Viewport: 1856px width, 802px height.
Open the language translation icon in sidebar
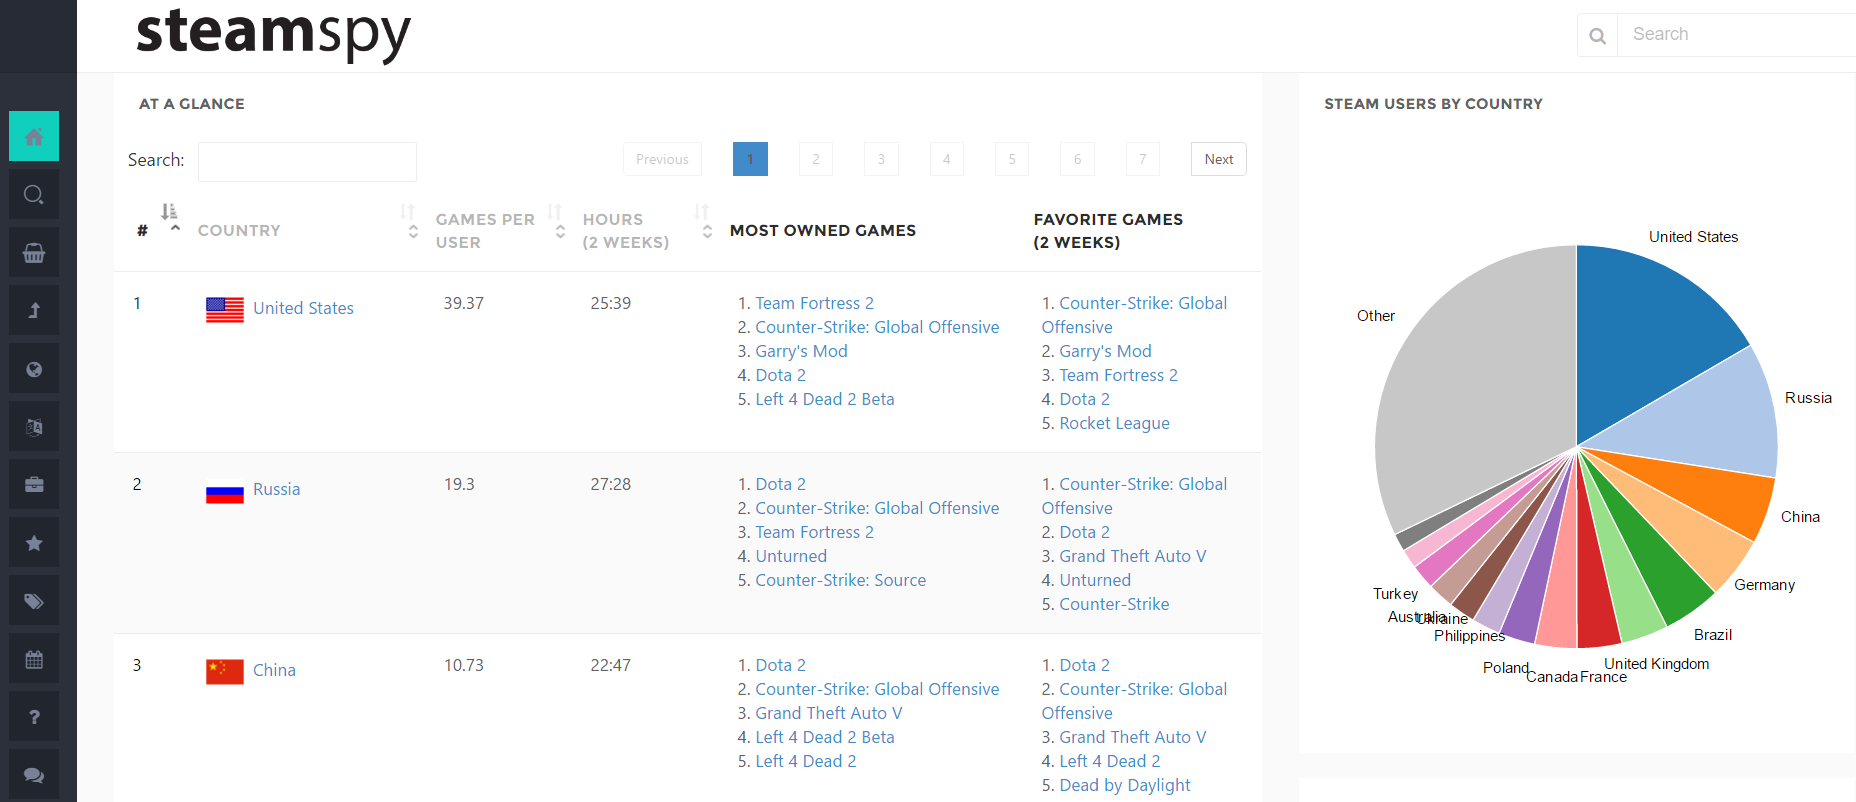(34, 426)
